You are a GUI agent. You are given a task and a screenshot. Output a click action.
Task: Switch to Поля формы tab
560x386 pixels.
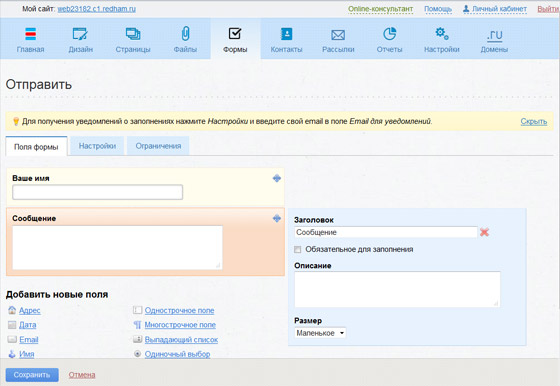click(36, 146)
